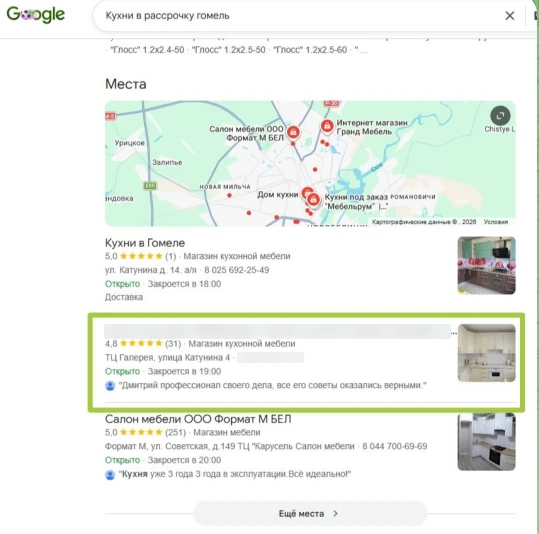Click review text Дмитрий профессионал своего дела

click(273, 385)
